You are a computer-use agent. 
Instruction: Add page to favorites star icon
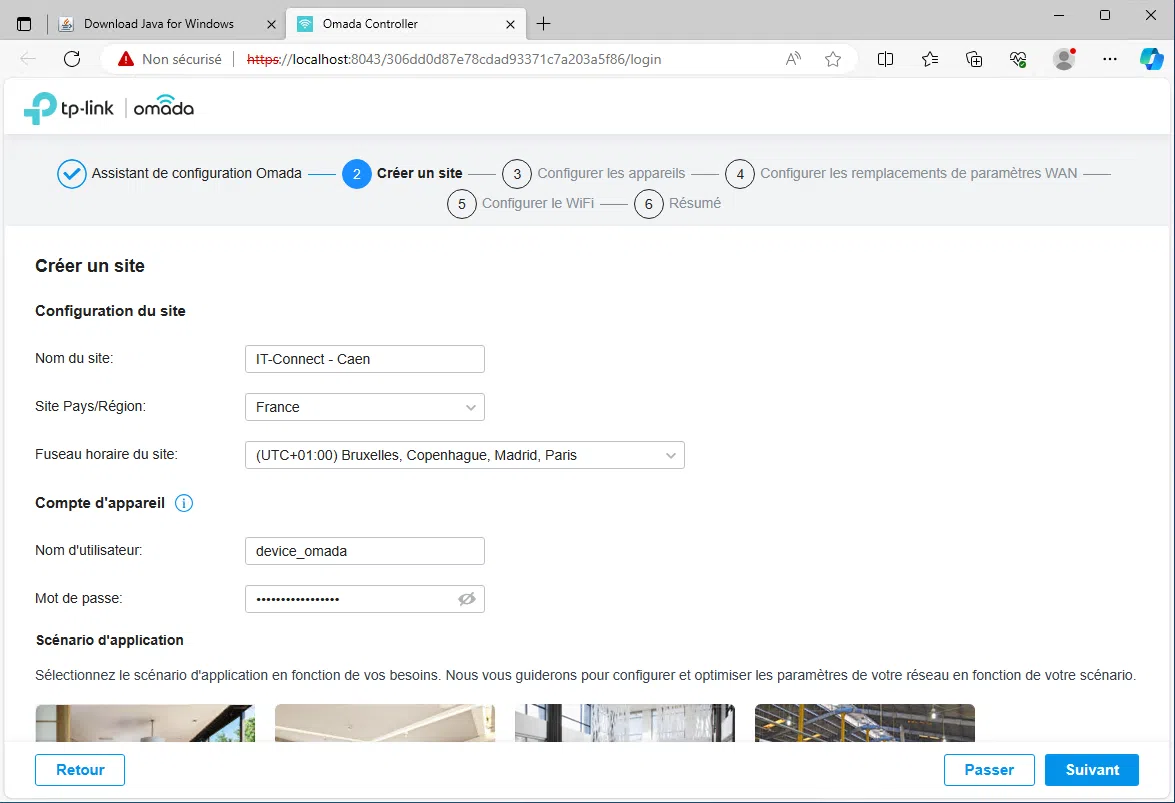[x=833, y=59]
